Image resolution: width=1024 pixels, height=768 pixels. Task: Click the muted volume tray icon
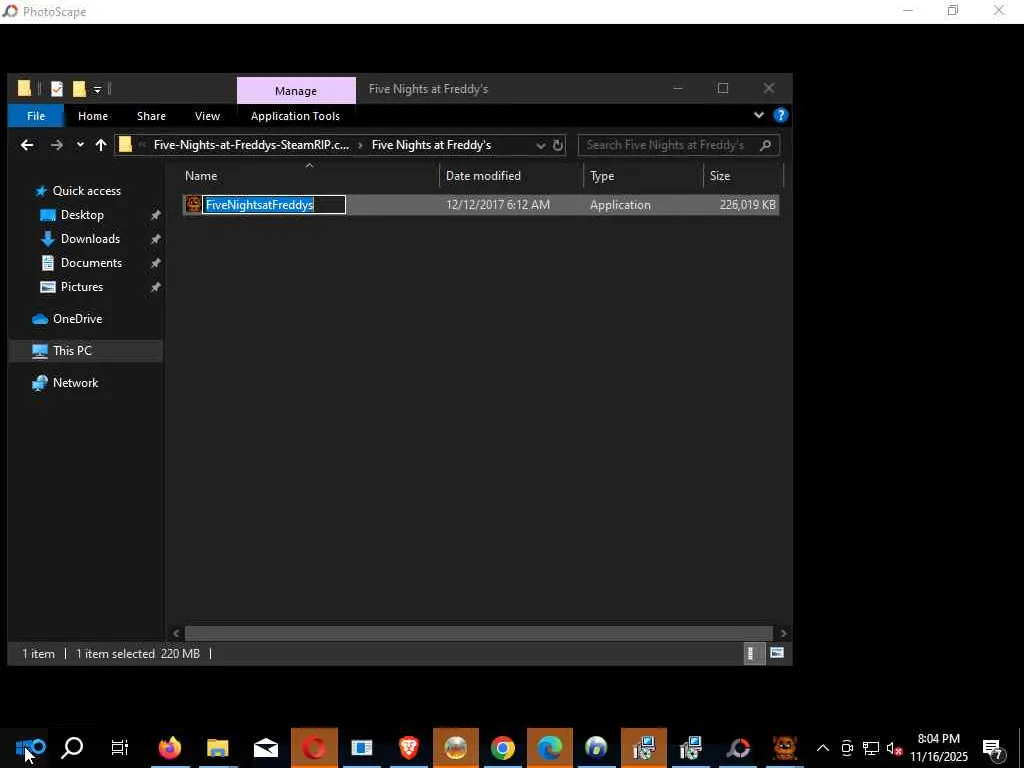click(x=894, y=748)
